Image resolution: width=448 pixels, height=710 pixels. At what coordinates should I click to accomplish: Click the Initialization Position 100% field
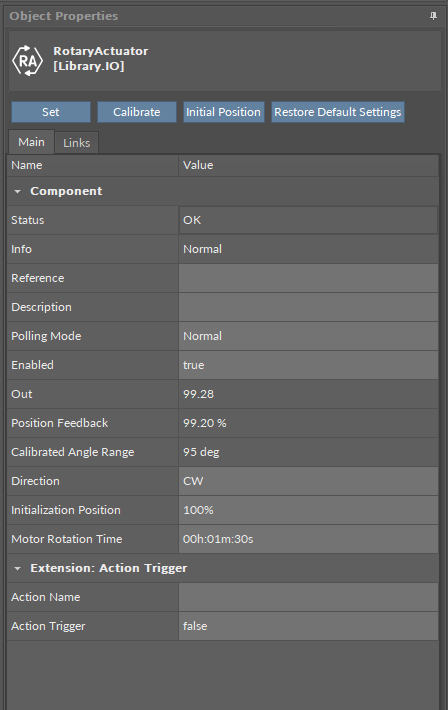308,510
